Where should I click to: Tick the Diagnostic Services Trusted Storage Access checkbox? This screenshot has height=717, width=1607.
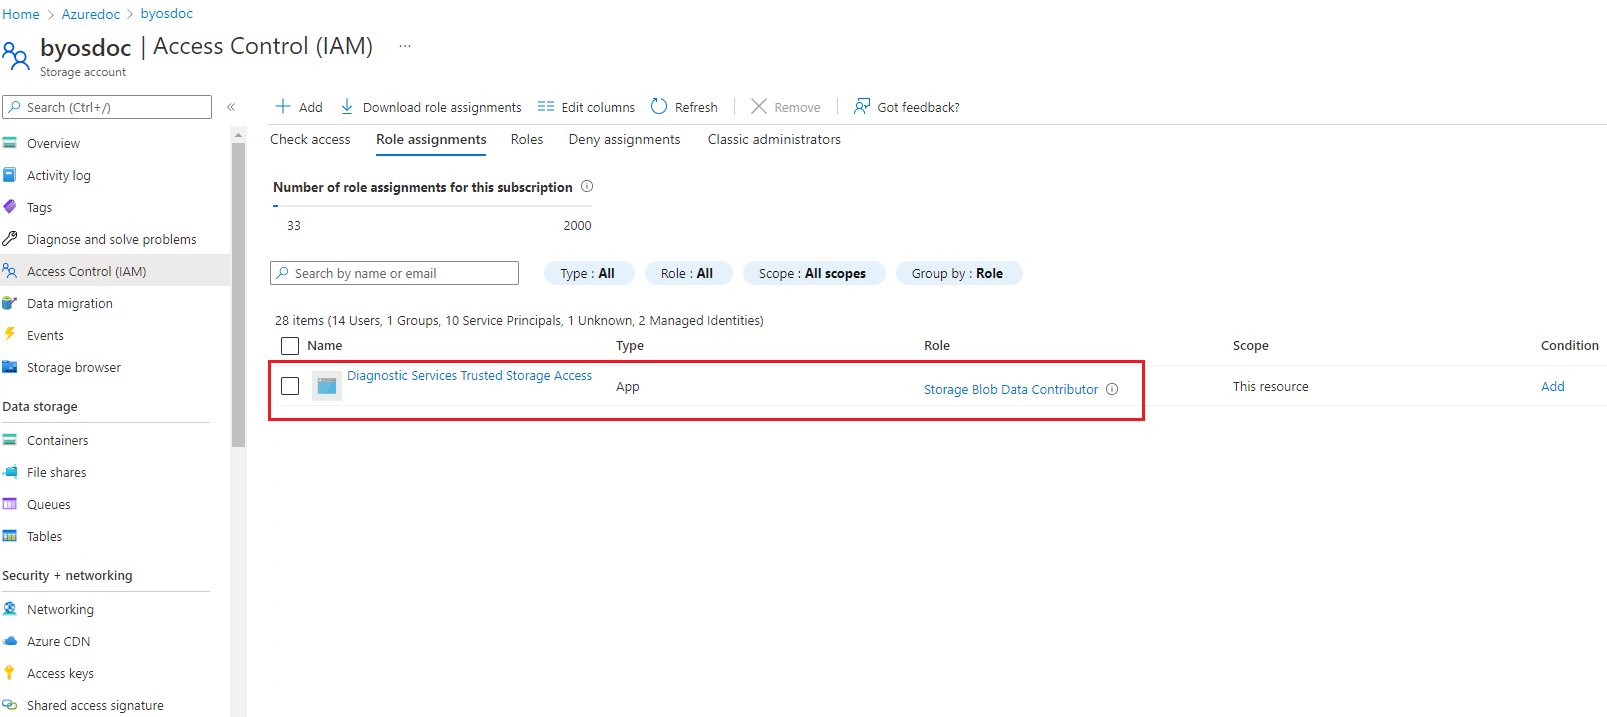tap(290, 386)
